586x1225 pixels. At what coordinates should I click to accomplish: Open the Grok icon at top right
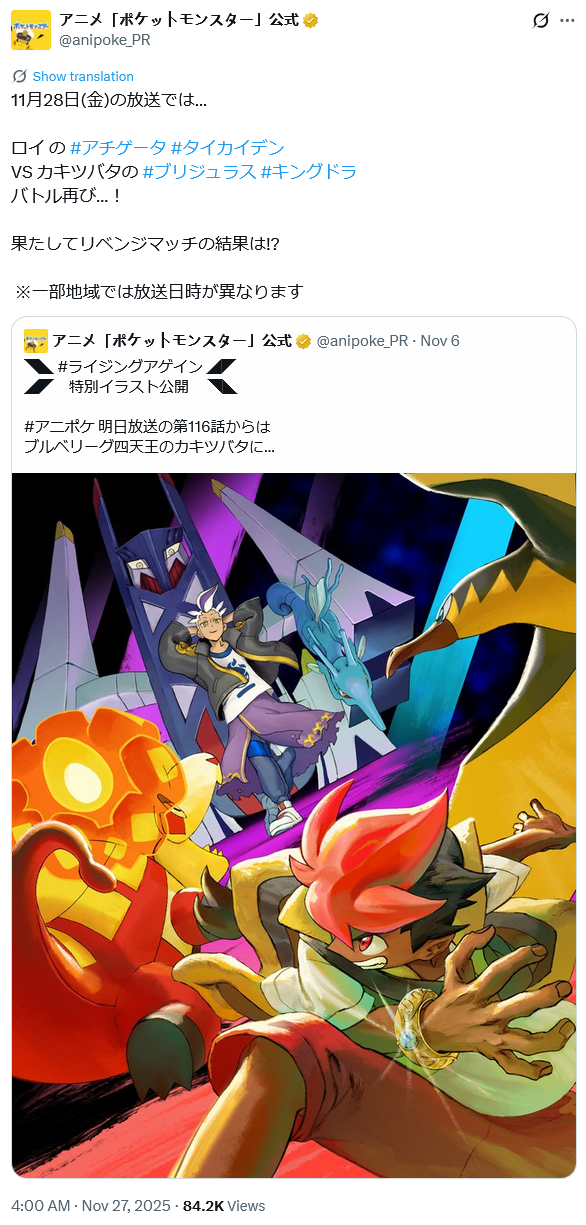point(541,20)
